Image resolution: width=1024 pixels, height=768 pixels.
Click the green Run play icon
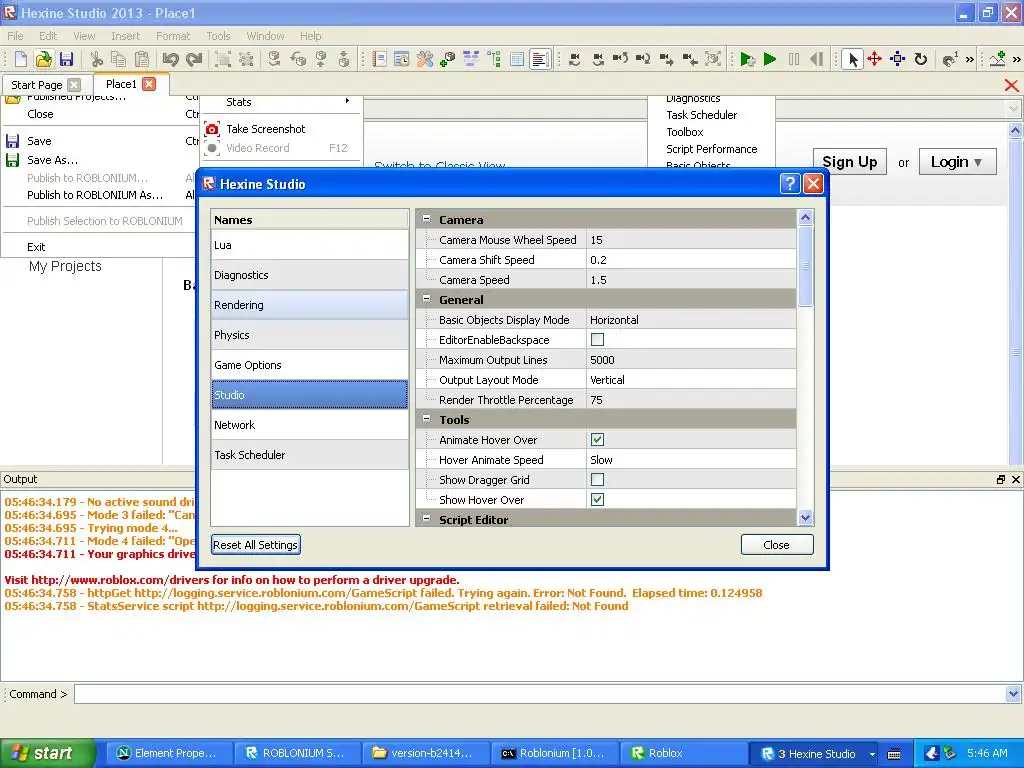click(x=770, y=59)
